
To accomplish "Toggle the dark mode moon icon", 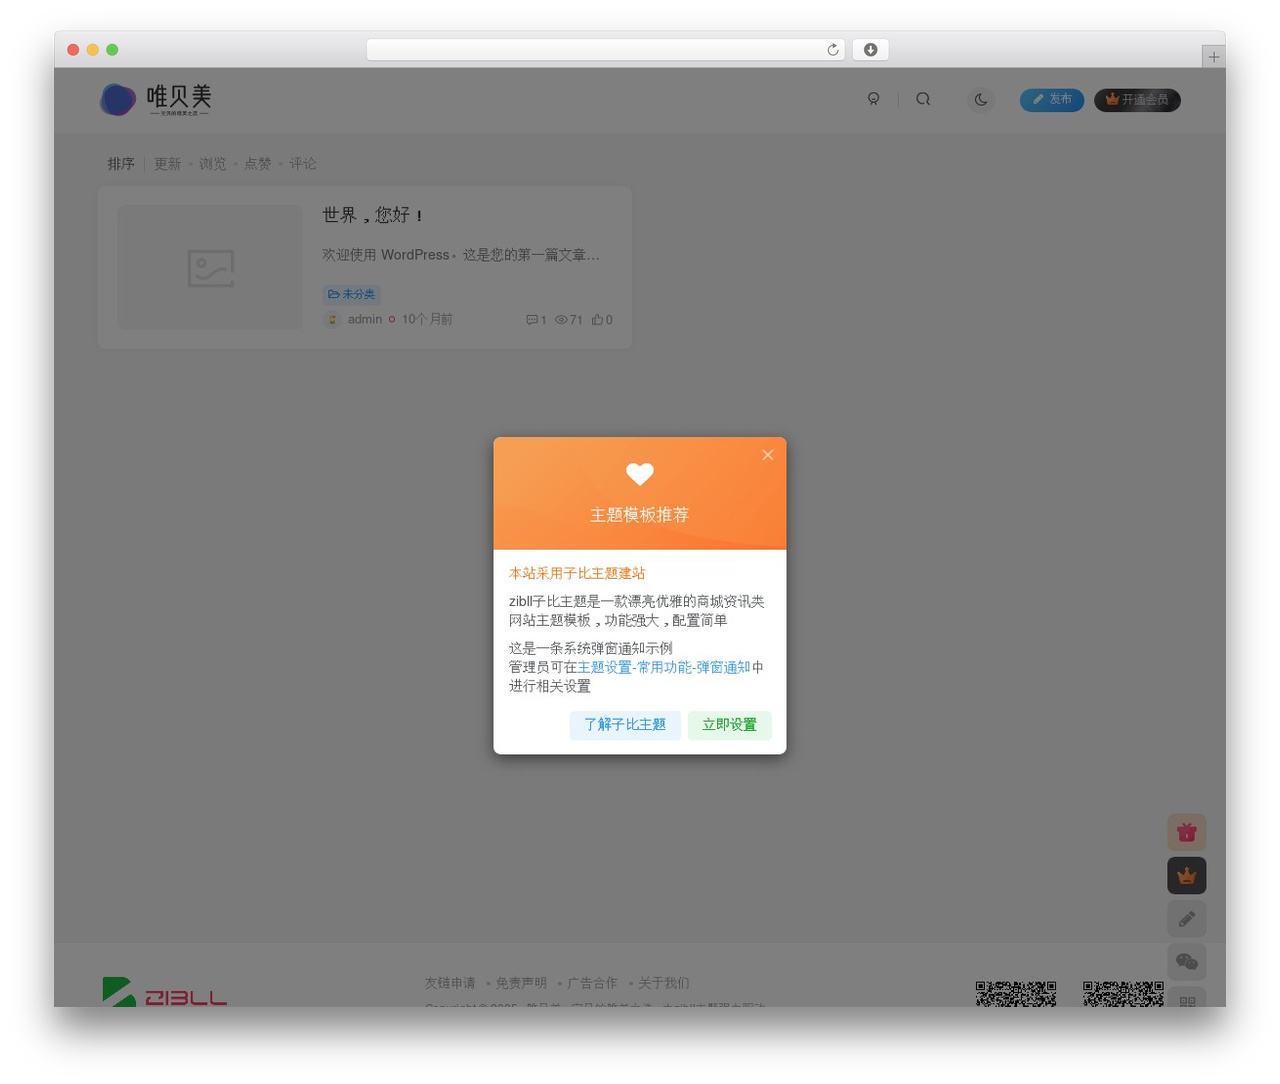I will coord(981,99).
